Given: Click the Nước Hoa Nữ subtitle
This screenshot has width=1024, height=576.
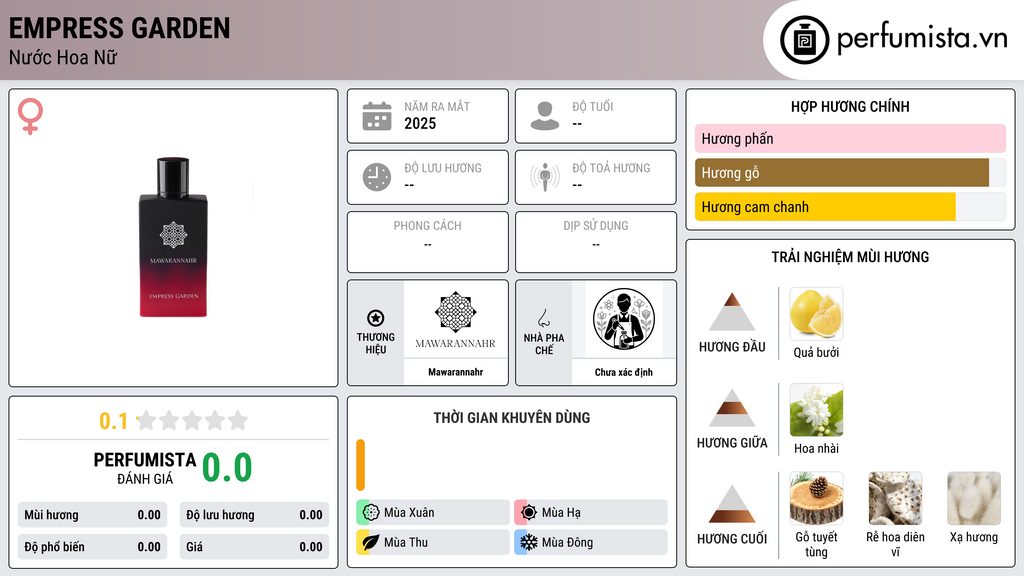Looking at the screenshot, I should [x=63, y=57].
